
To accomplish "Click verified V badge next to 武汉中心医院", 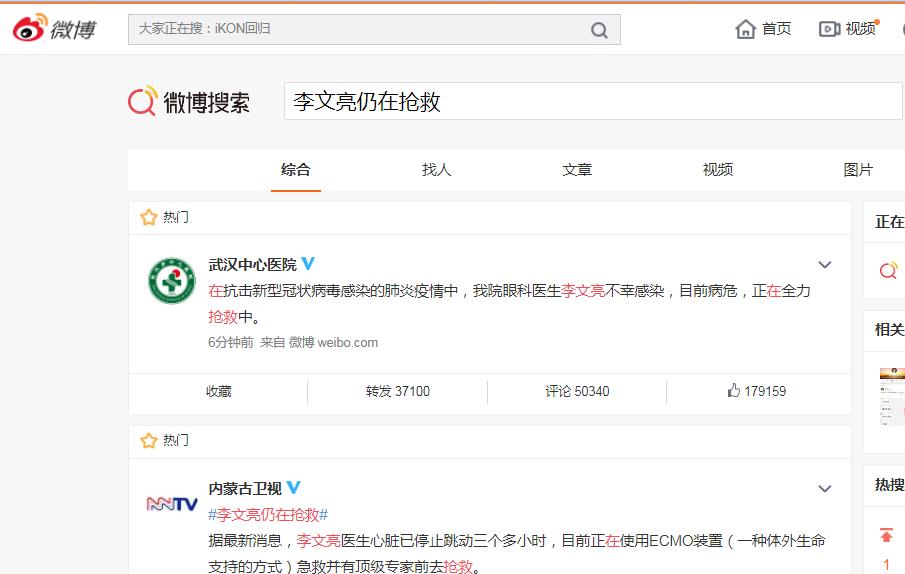I will click(308, 264).
